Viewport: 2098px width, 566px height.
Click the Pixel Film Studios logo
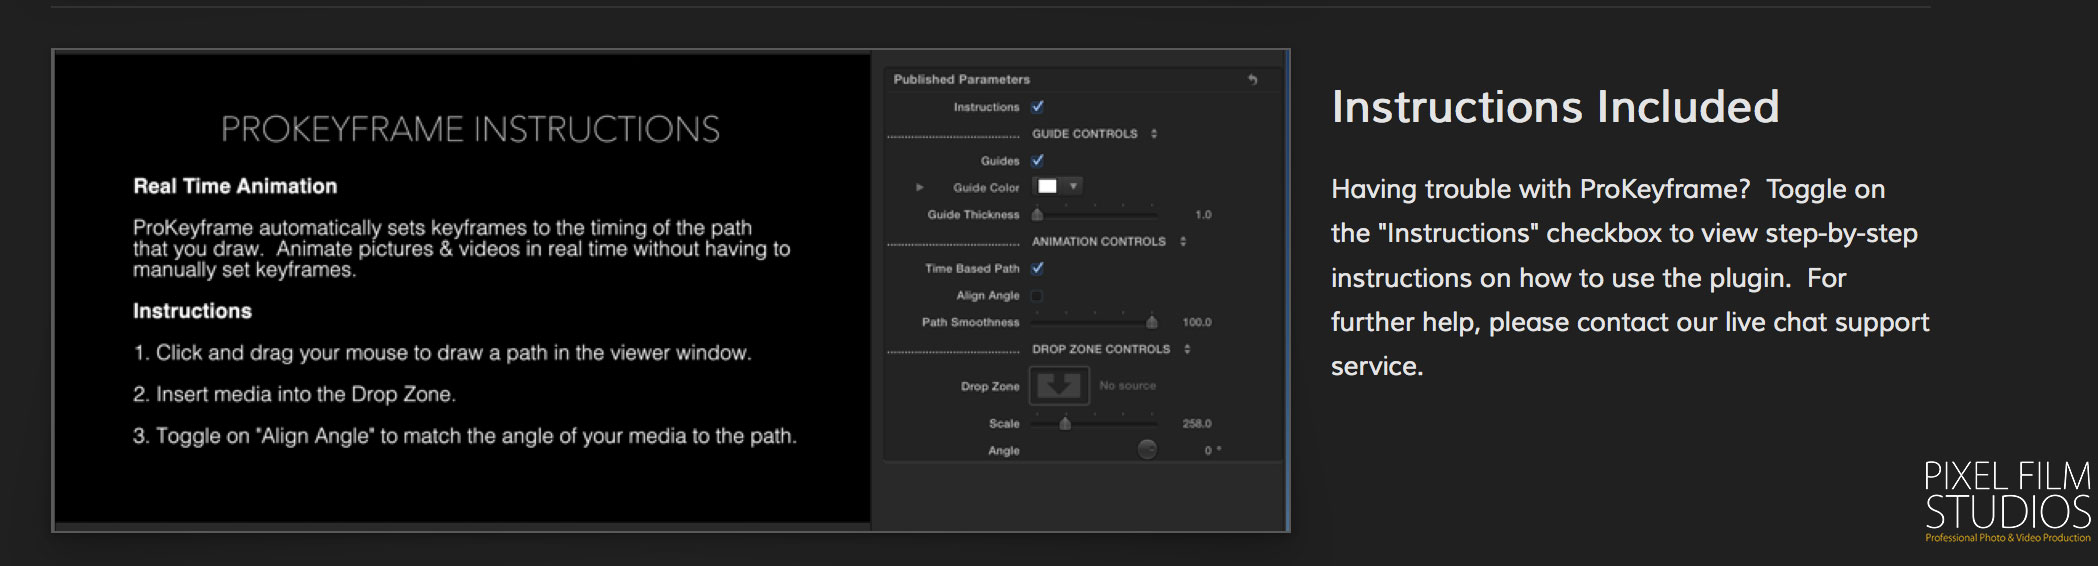click(2007, 502)
